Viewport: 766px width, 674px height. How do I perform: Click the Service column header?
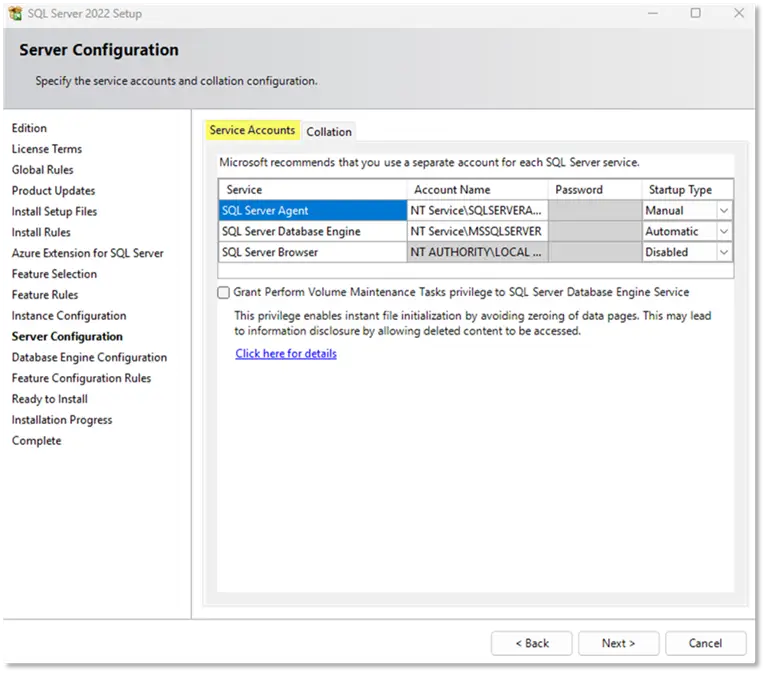(x=312, y=190)
